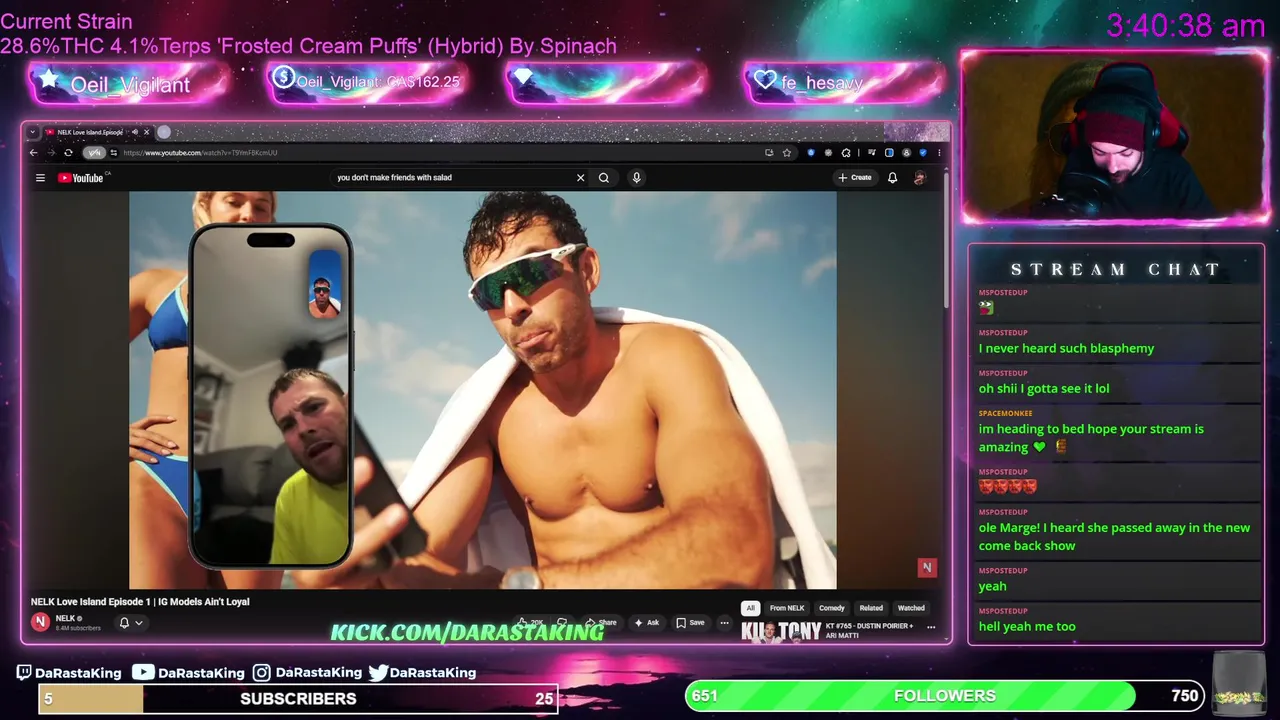This screenshot has height=720, width=1280.
Task: Open the browser extensions puzzle icon
Action: (846, 153)
